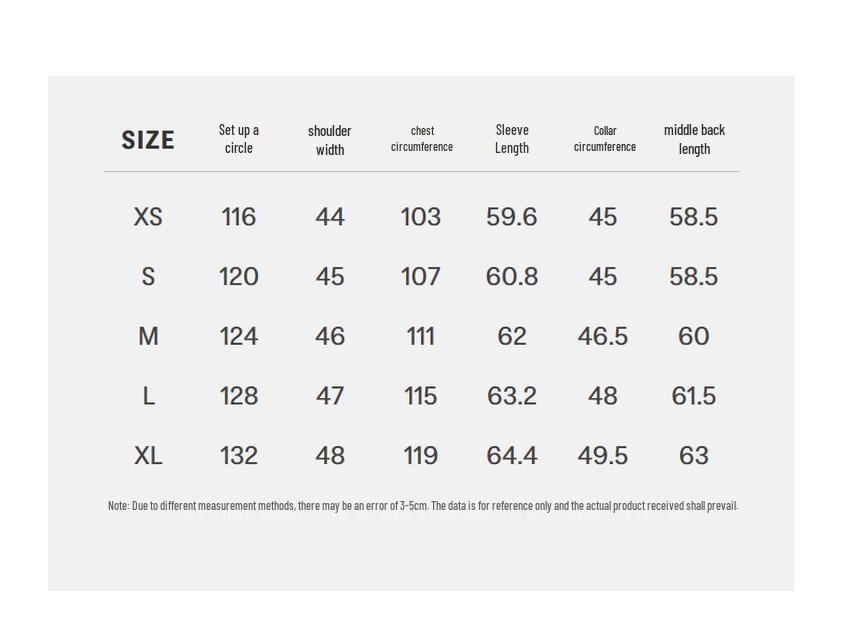Click the XS sleeve length value 59.6
The height and width of the screenshot is (632, 842).
pos(512,217)
